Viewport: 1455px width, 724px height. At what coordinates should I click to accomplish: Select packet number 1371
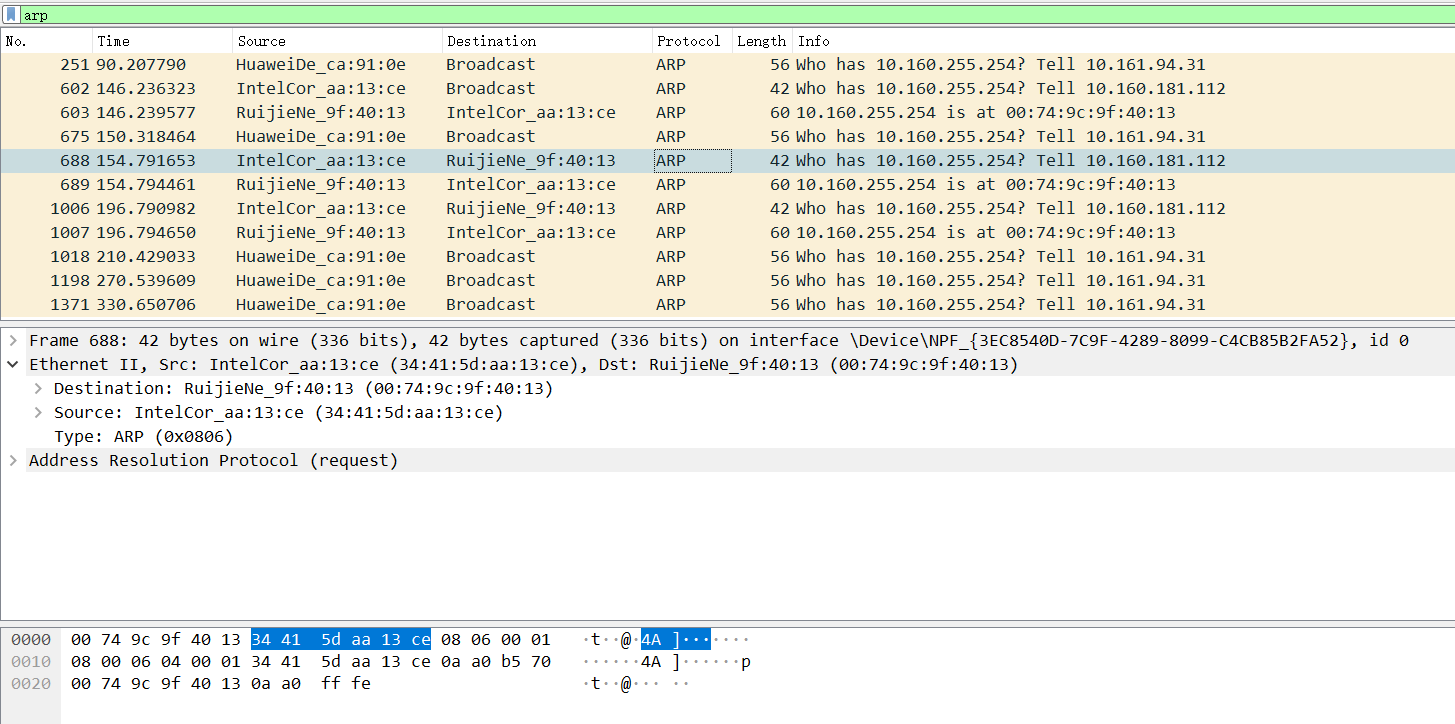click(727, 305)
